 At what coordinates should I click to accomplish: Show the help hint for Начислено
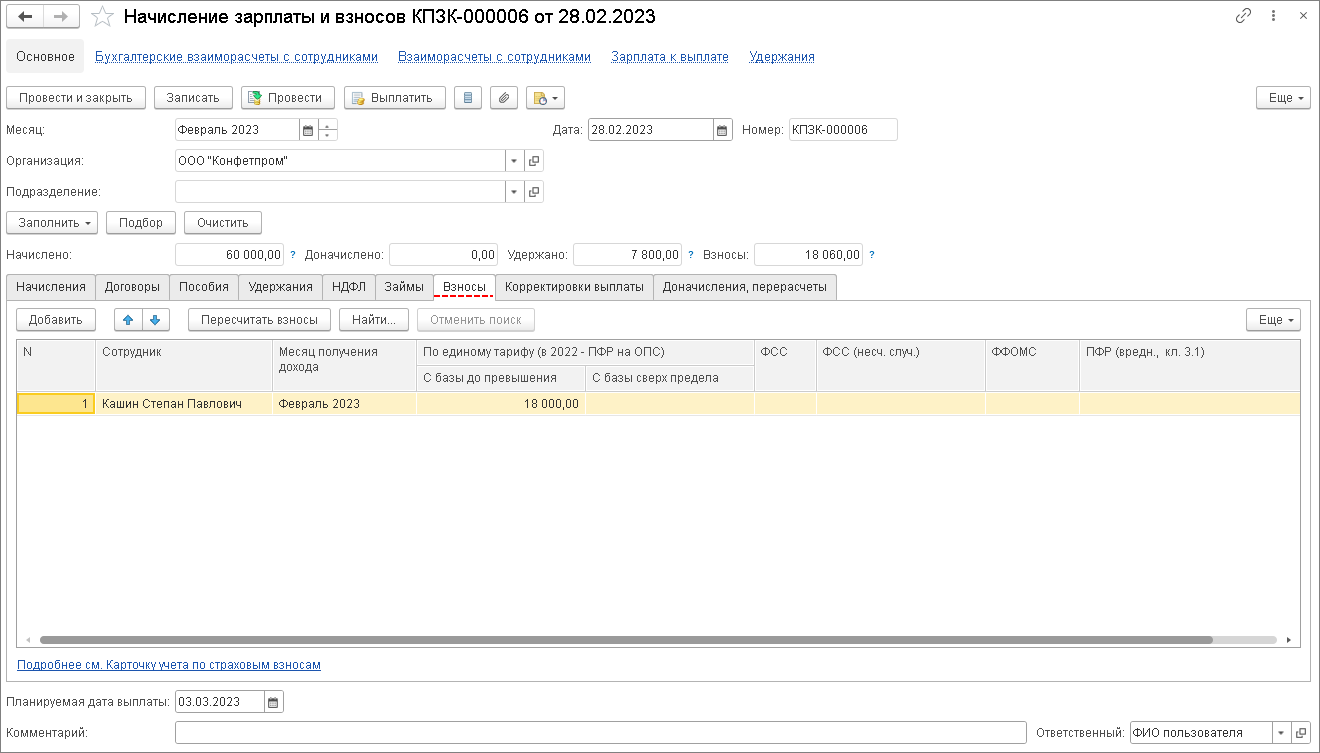(x=293, y=255)
